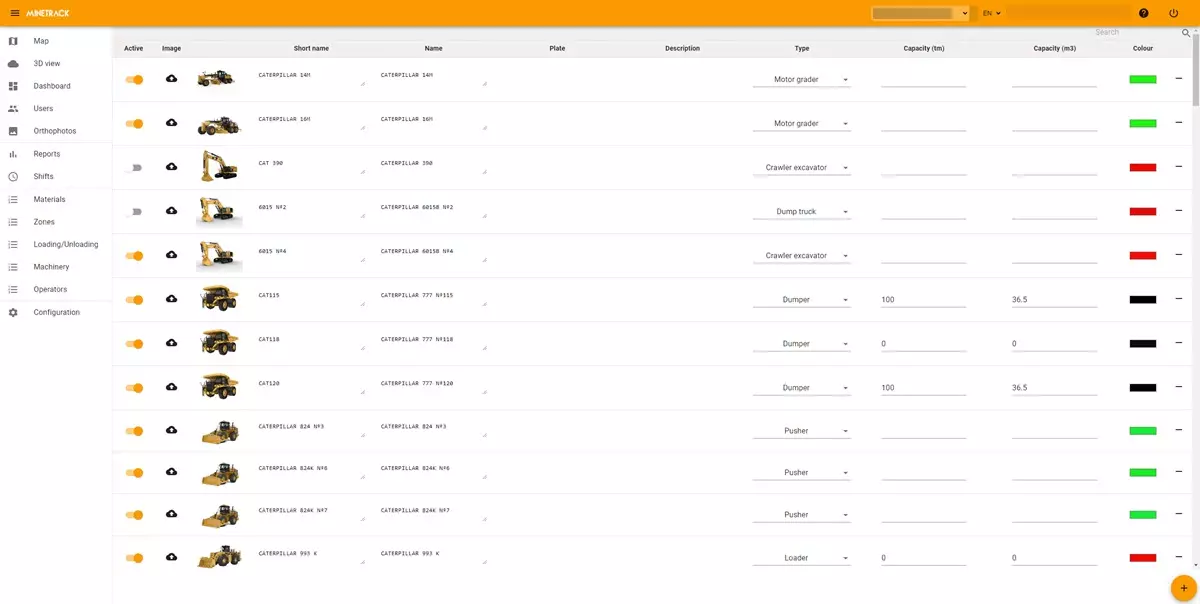Click the dump truck thumbnail for CAT118
The image size is (1200, 604).
tap(219, 342)
